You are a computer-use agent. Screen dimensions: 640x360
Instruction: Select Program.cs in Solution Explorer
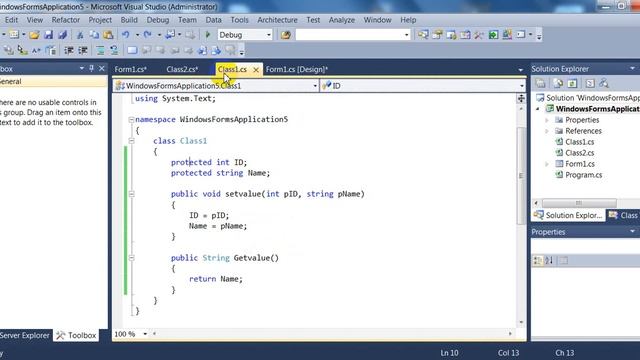coord(583,175)
